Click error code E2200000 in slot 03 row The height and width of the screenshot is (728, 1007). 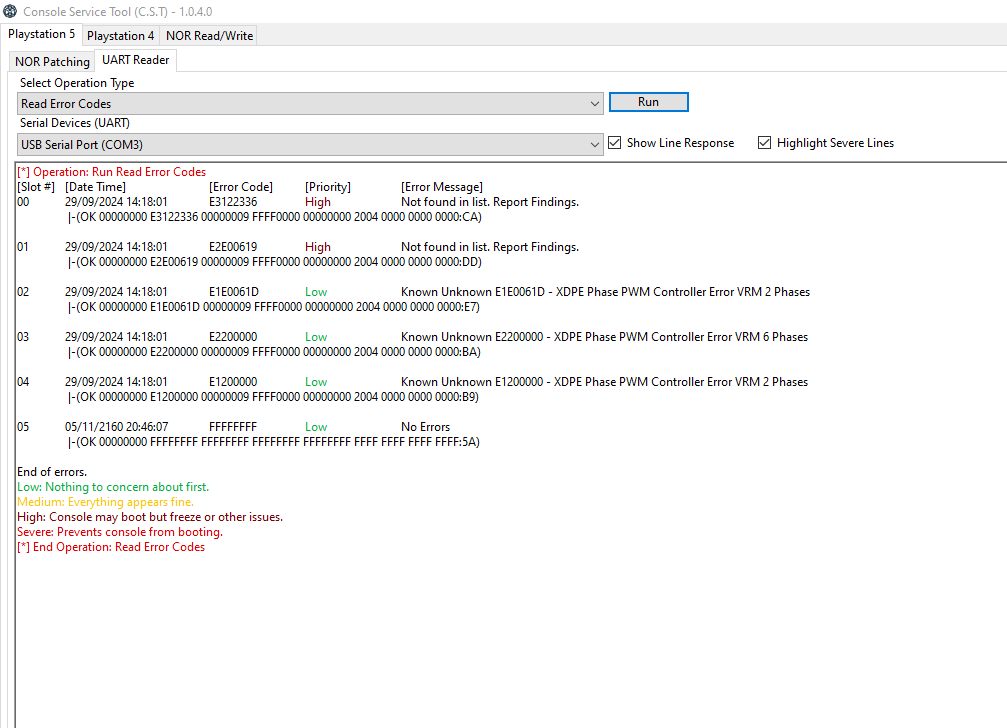233,337
